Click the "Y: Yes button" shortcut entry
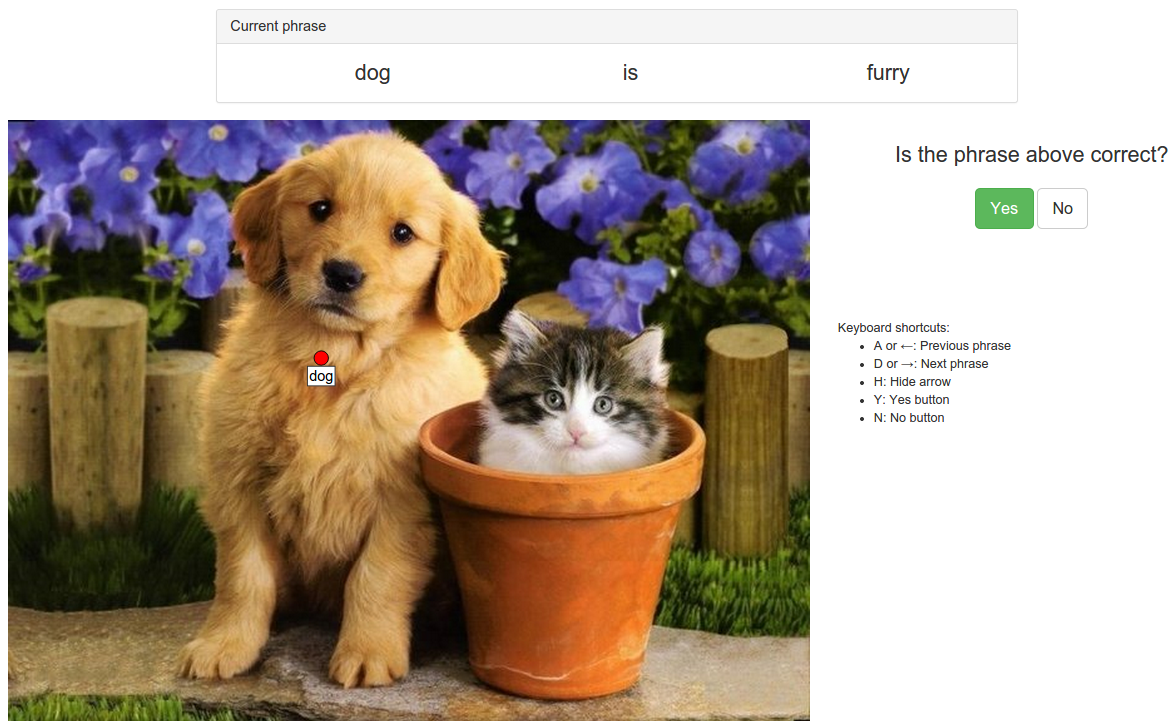This screenshot has width=1171, height=727. 911,400
